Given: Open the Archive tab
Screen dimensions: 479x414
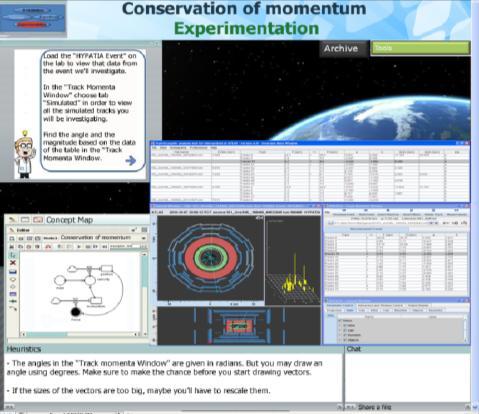Looking at the screenshot, I should [x=341, y=49].
